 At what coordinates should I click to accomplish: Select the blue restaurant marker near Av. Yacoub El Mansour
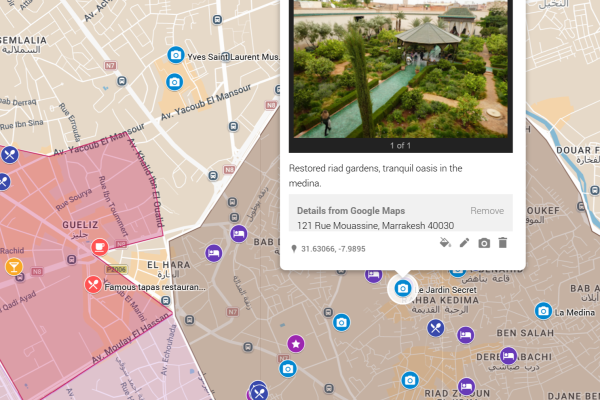click(x=10, y=155)
